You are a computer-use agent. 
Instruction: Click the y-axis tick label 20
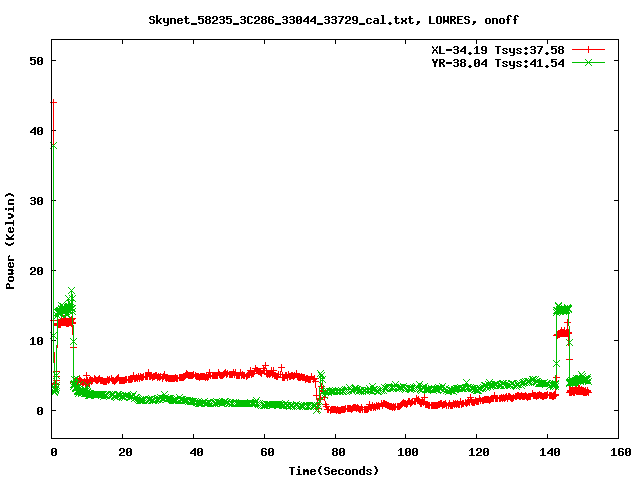click(36, 271)
